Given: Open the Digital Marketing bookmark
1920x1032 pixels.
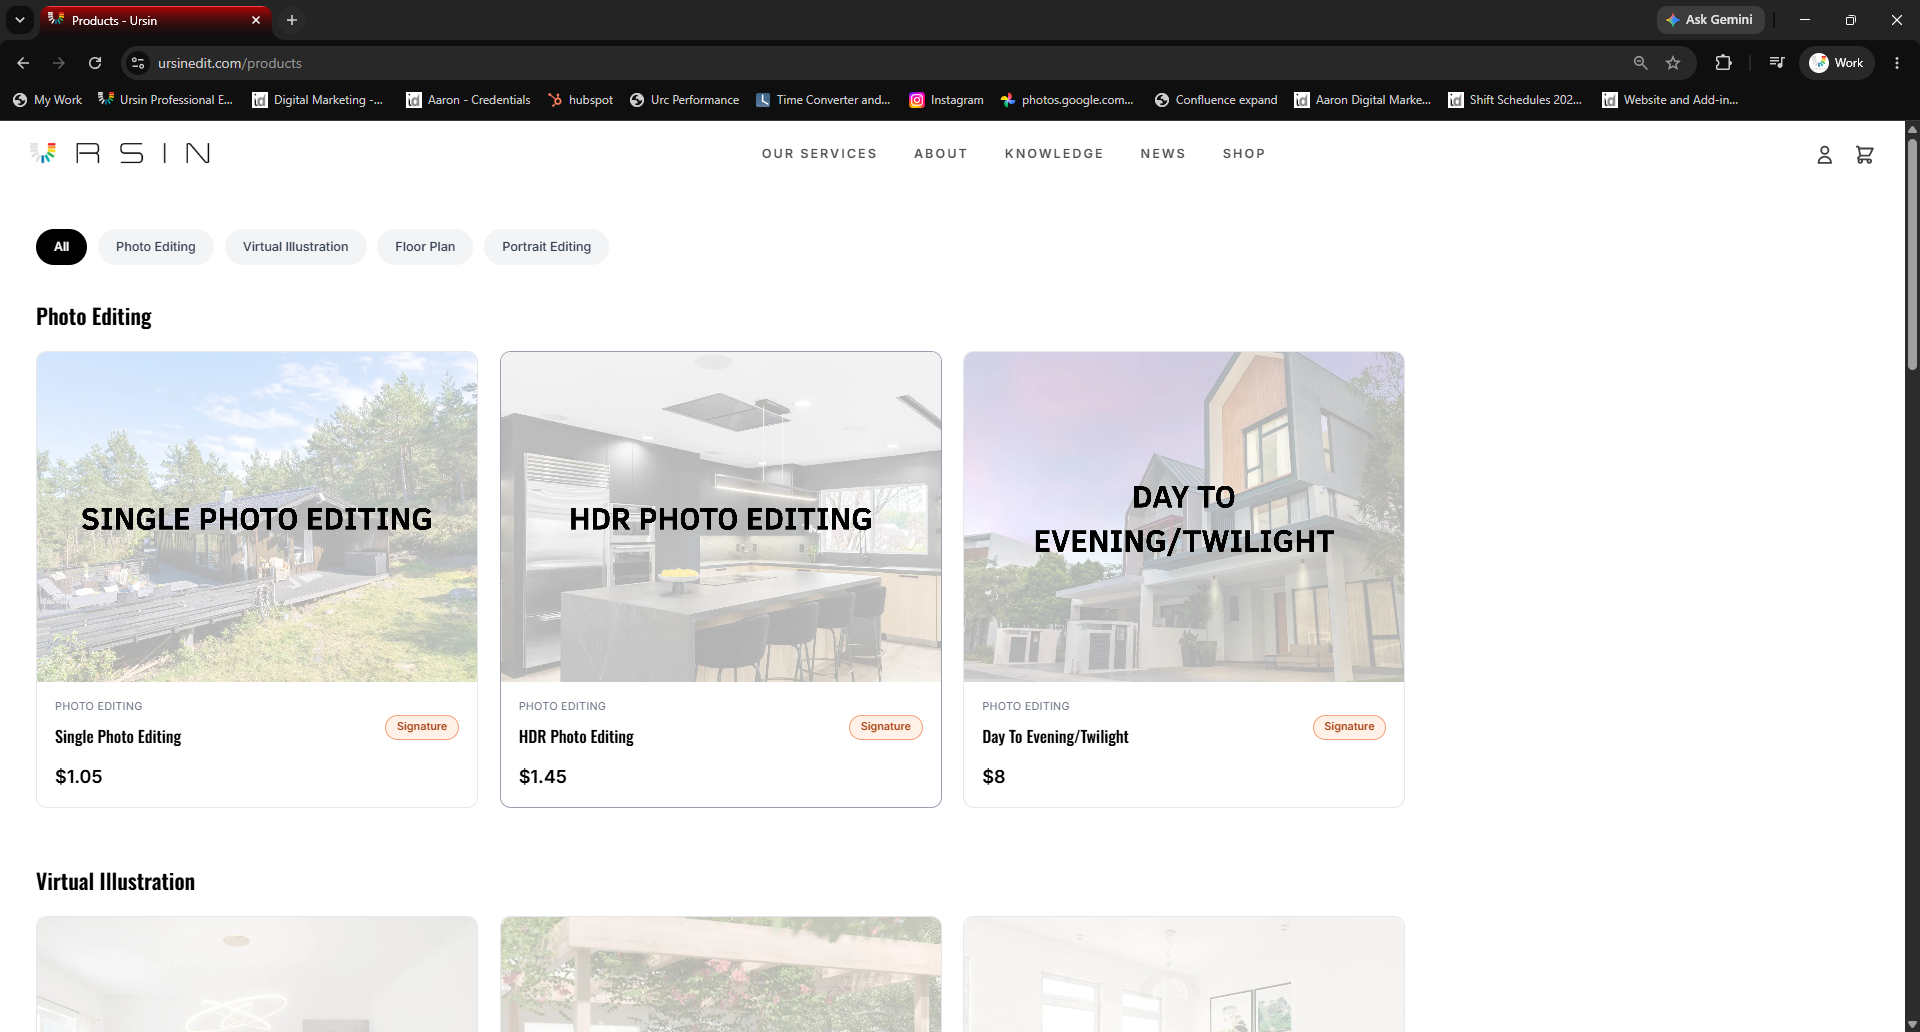Looking at the screenshot, I should pos(317,100).
